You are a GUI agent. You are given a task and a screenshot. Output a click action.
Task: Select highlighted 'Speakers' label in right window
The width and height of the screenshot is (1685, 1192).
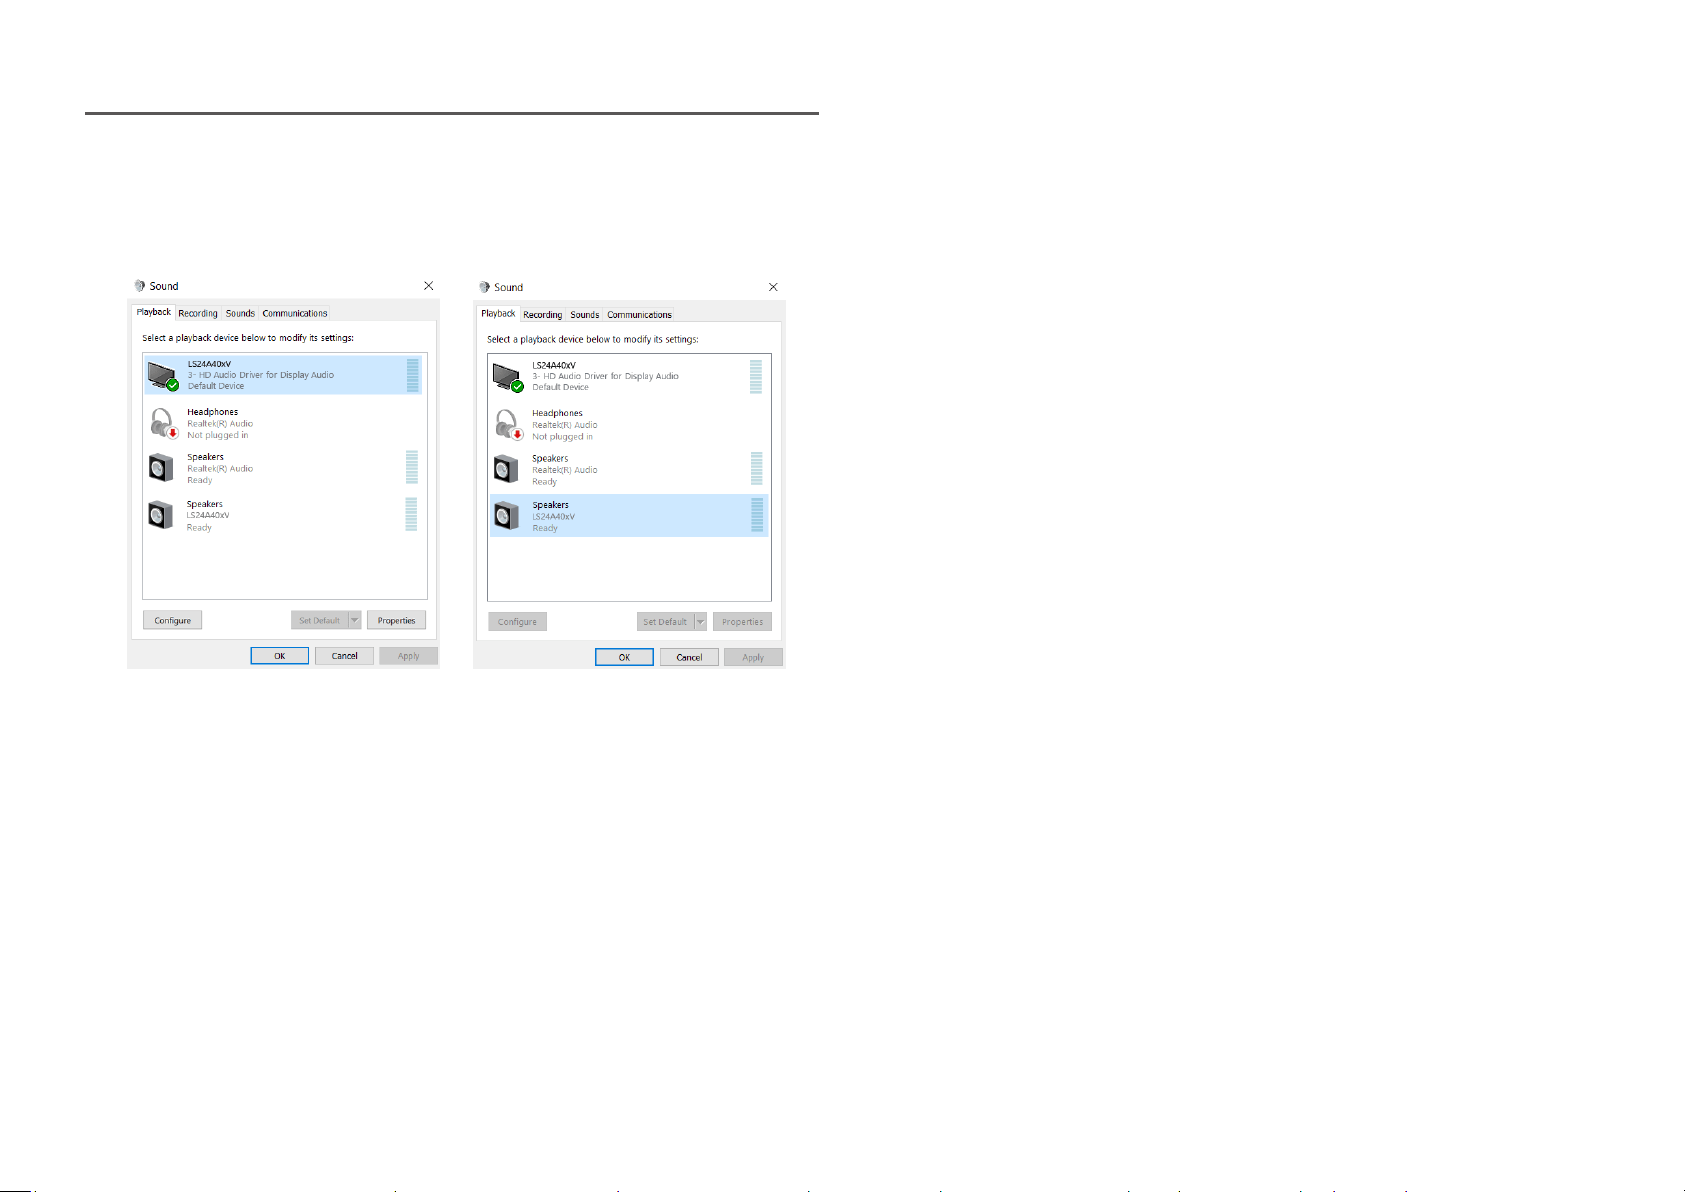coord(551,505)
